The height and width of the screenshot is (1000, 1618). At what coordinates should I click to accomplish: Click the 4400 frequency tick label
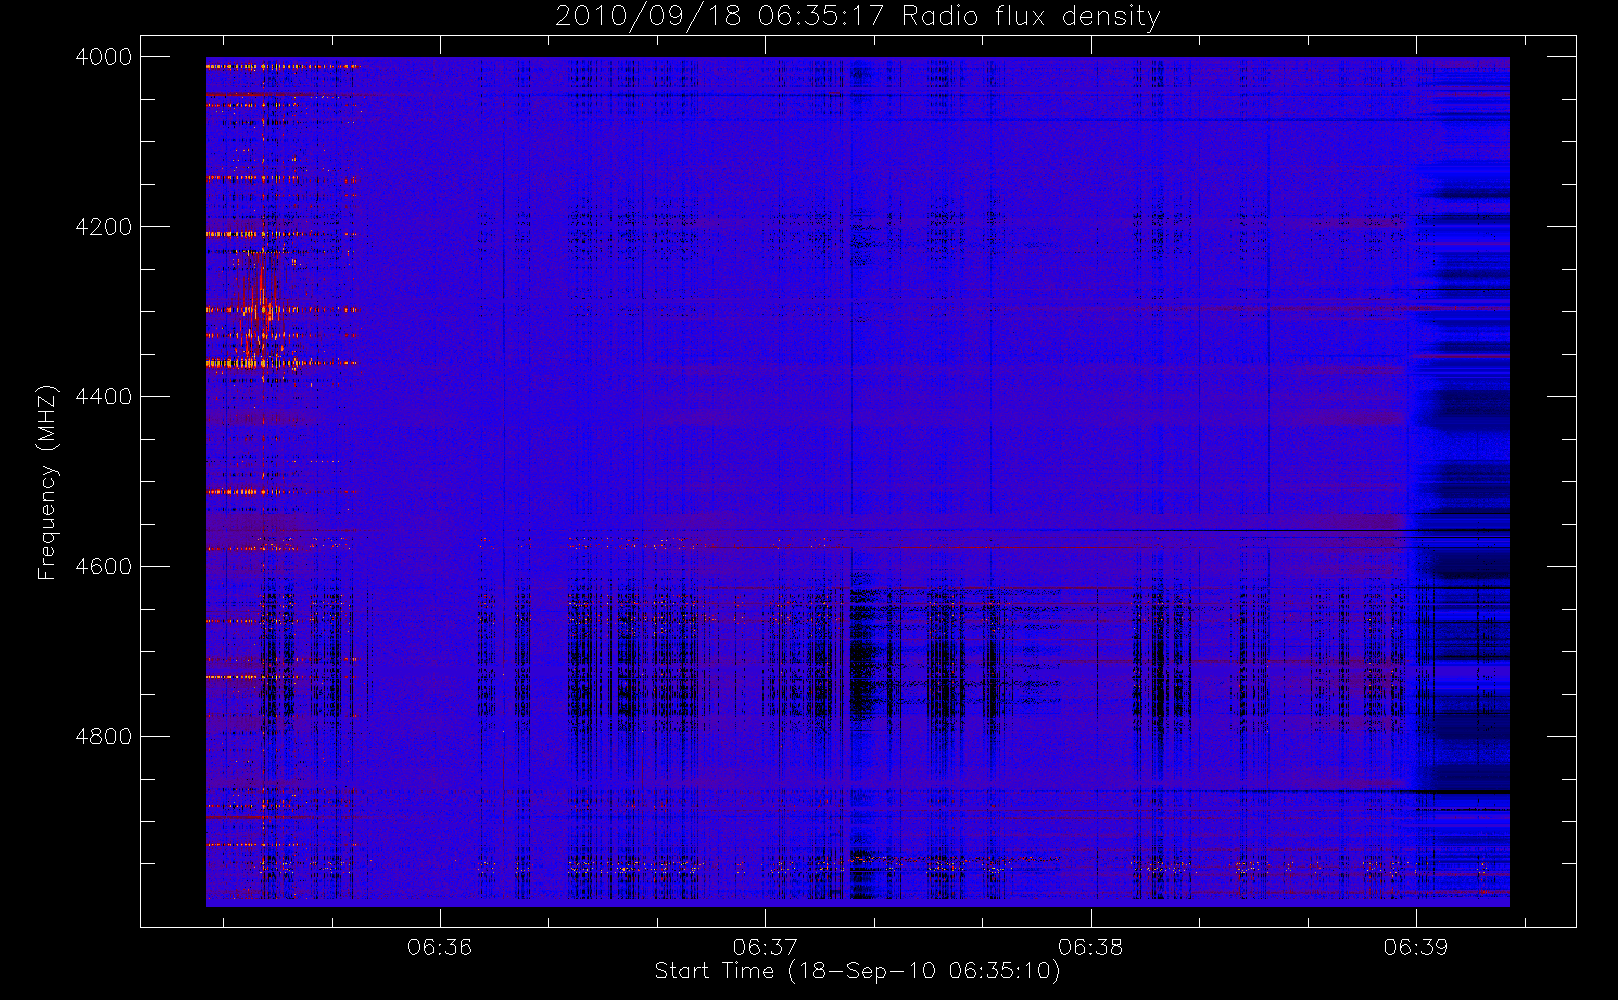[104, 397]
